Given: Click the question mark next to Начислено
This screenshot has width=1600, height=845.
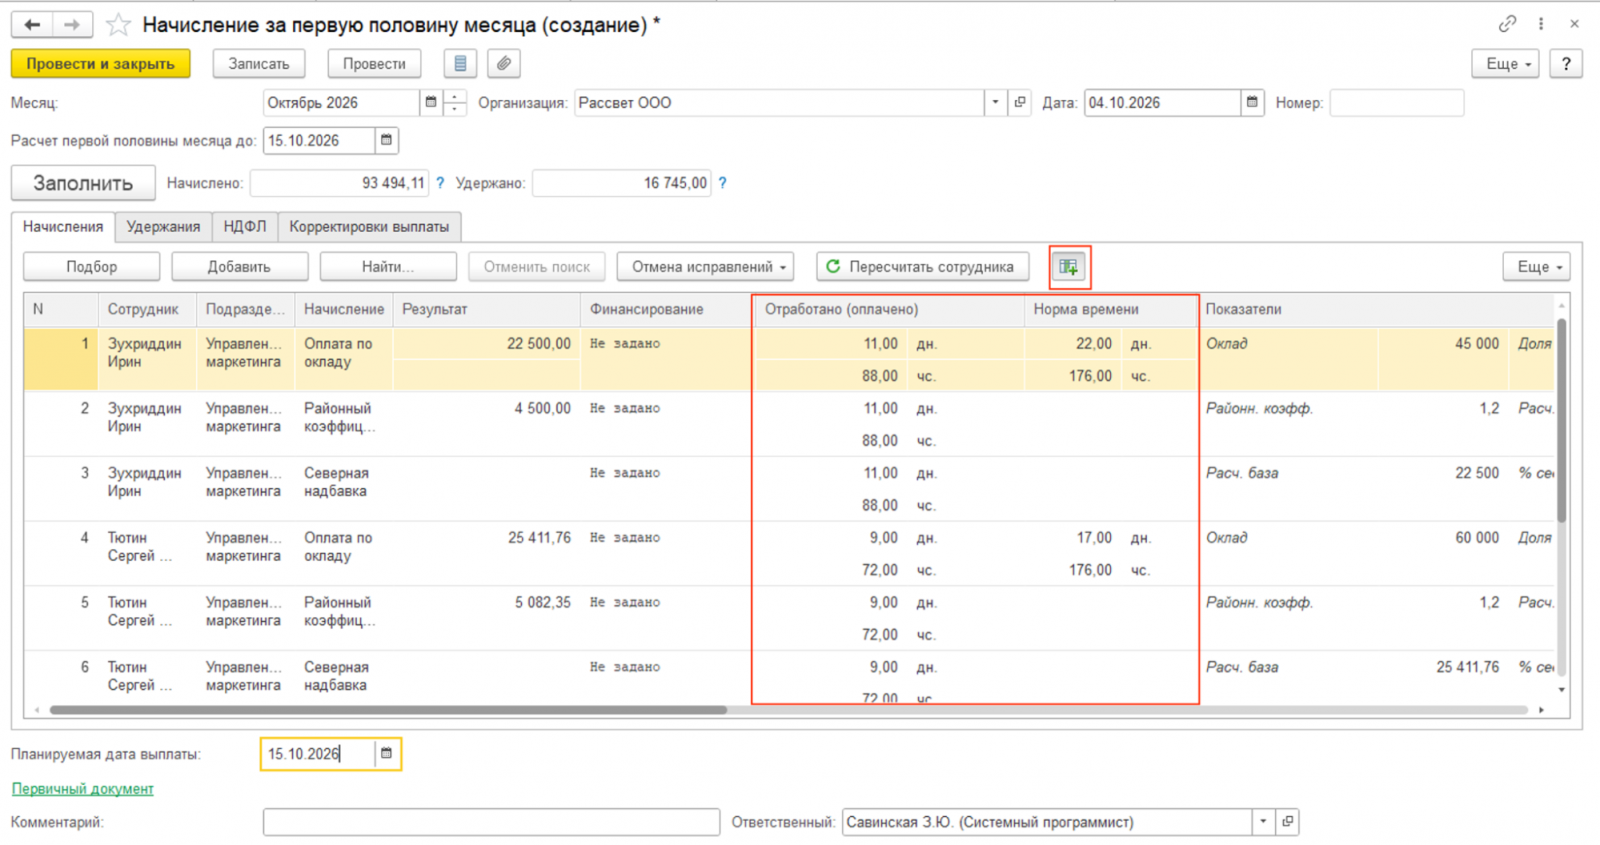Looking at the screenshot, I should coord(440,183).
